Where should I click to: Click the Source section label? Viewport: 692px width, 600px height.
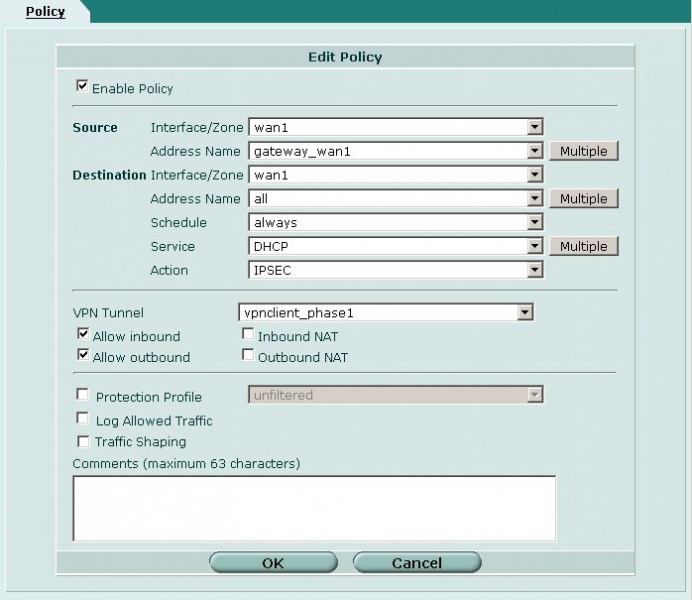pyautogui.click(x=95, y=128)
